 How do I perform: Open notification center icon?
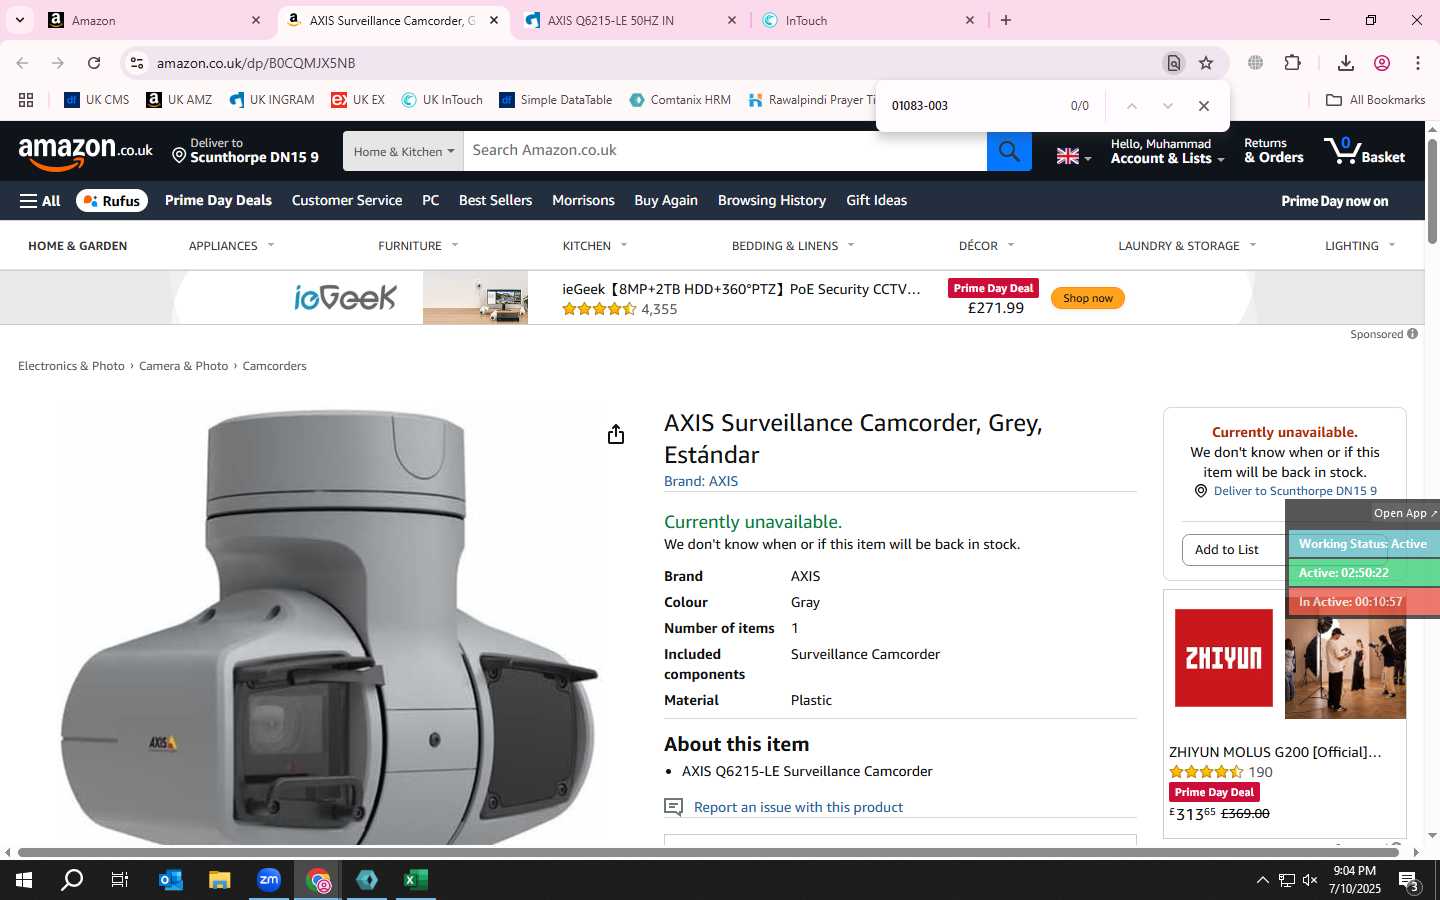pos(1410,881)
